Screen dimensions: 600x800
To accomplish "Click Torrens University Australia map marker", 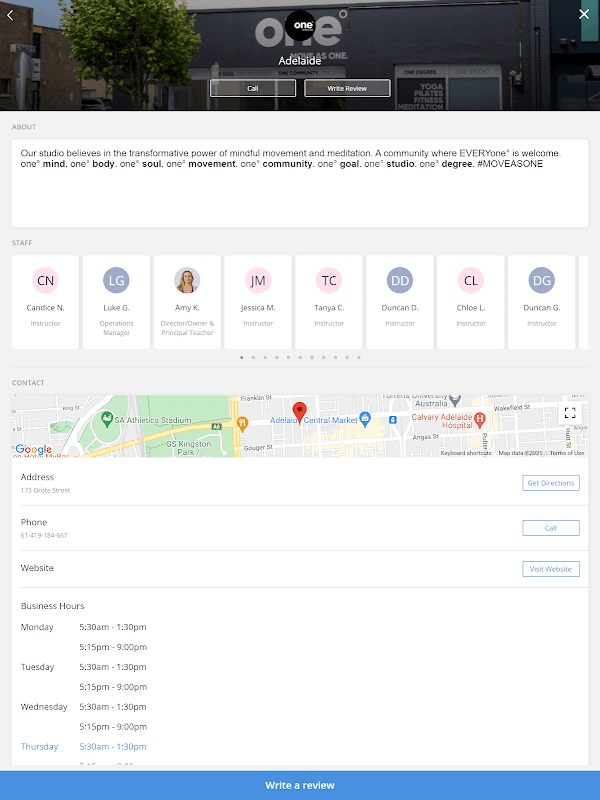I will coord(455,399).
